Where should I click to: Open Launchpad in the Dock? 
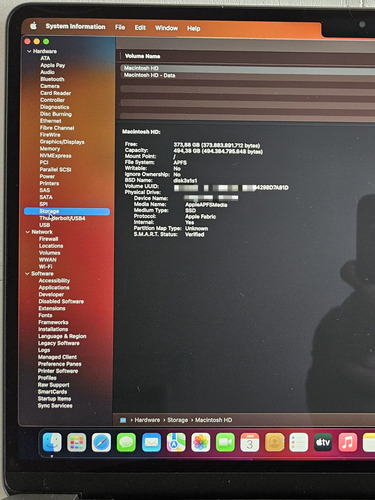tap(76, 442)
